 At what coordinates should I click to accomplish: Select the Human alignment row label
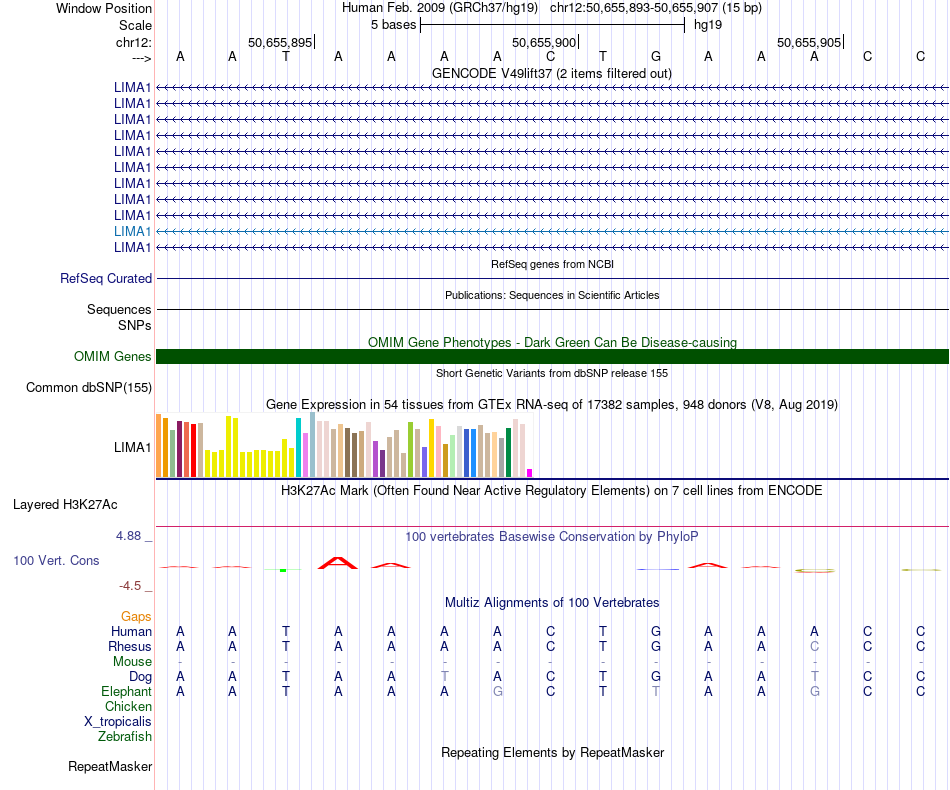(131, 631)
